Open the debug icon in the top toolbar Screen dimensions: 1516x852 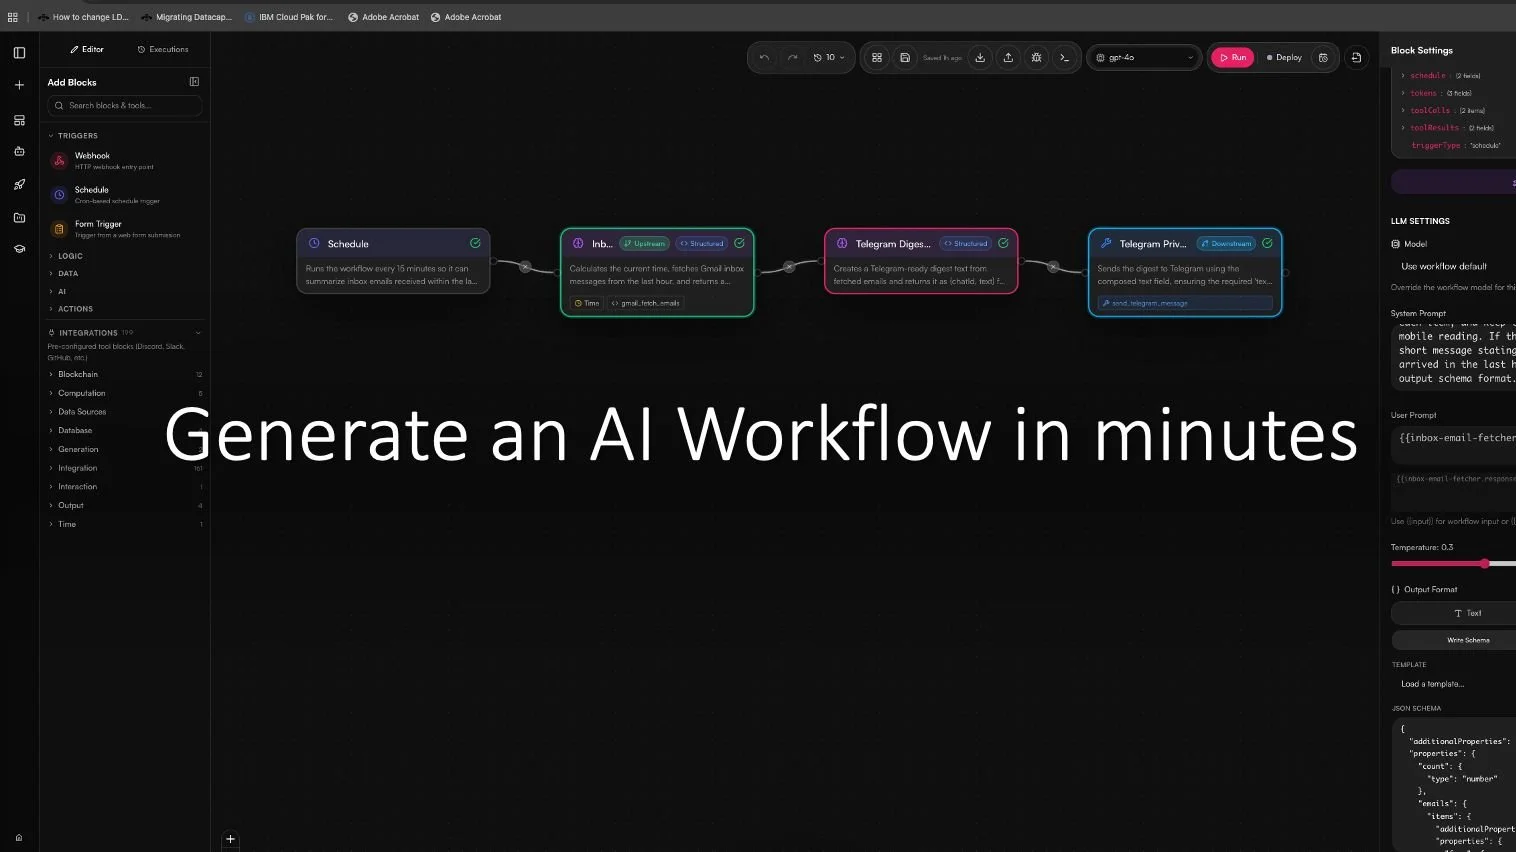1037,57
